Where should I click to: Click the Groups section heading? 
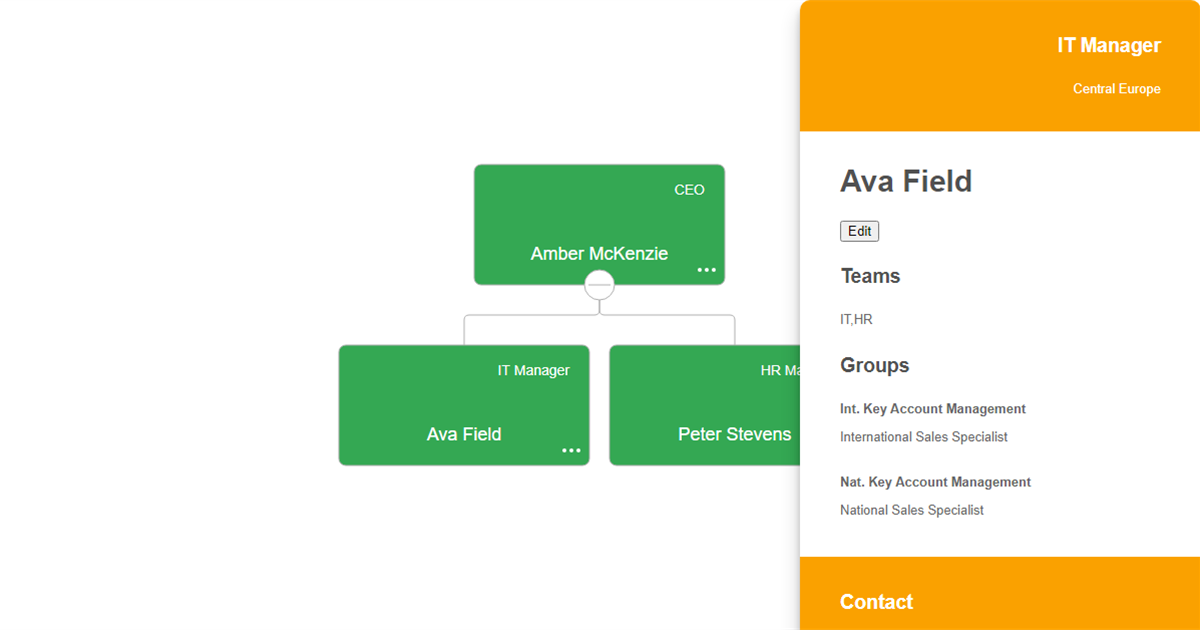pos(874,365)
